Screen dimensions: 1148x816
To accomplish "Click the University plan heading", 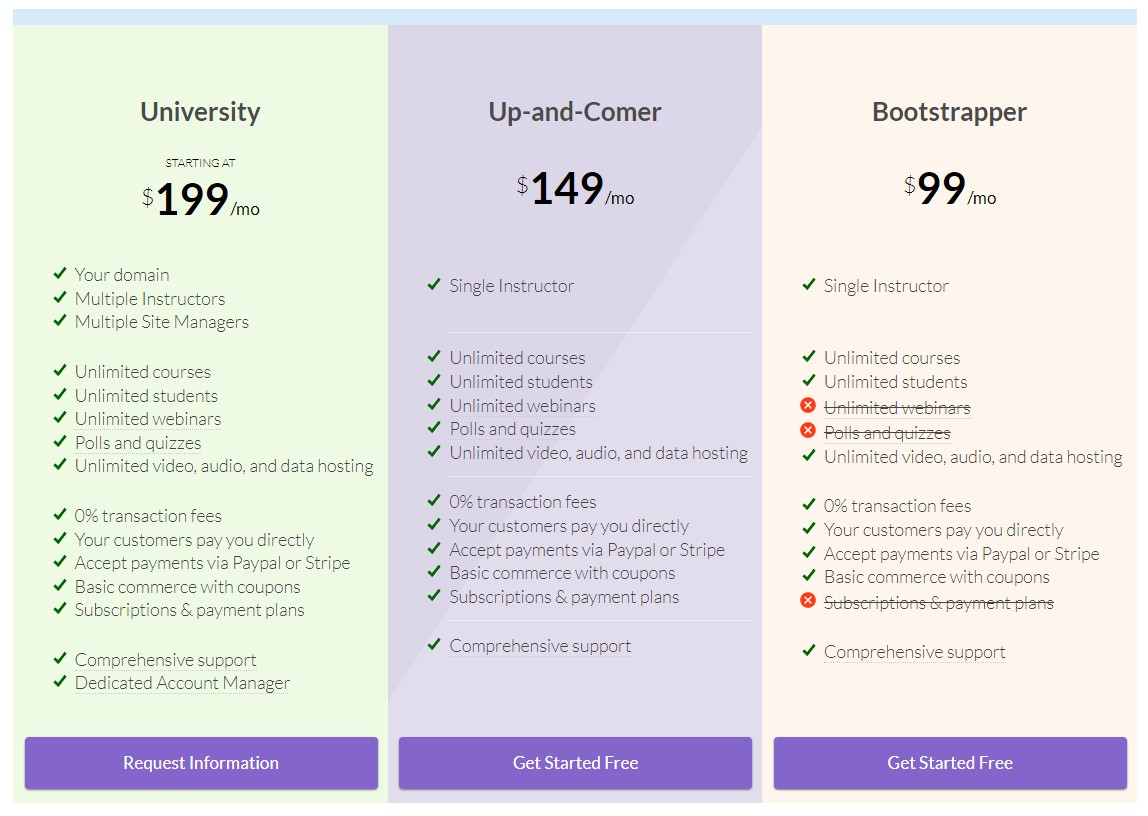I will pos(201,112).
